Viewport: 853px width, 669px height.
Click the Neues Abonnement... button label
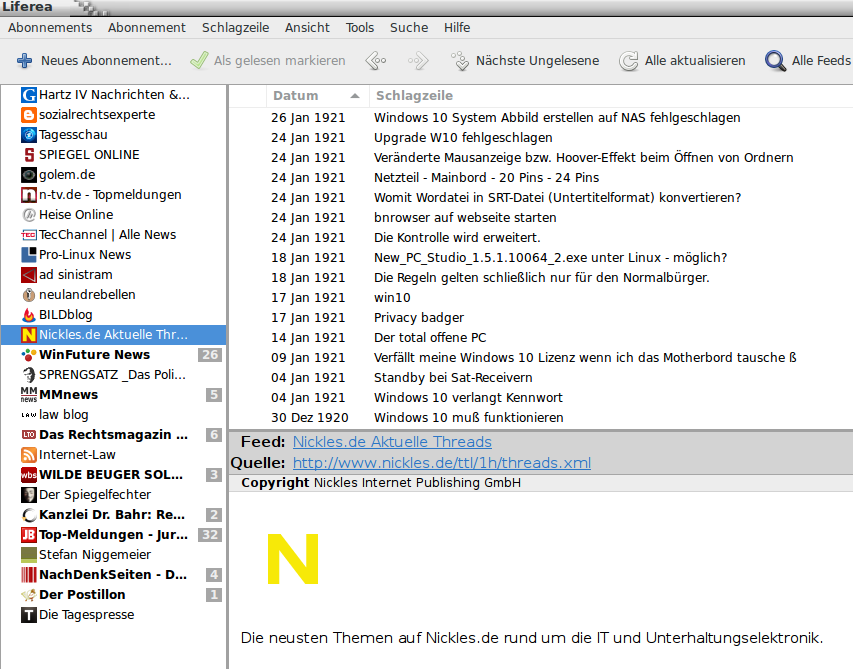click(106, 60)
